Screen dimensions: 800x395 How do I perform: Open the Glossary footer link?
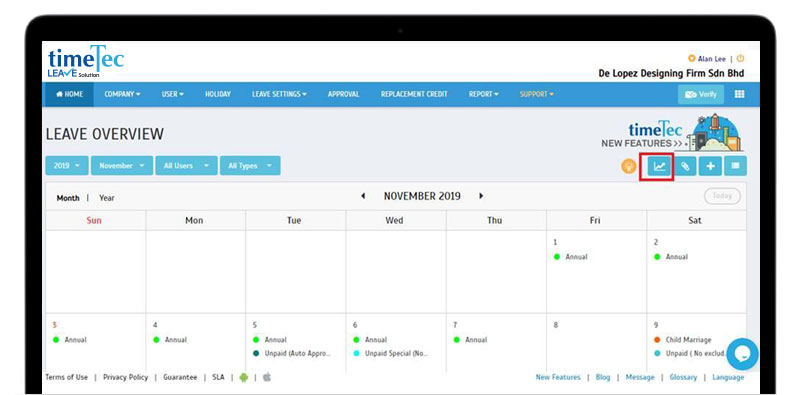click(683, 377)
